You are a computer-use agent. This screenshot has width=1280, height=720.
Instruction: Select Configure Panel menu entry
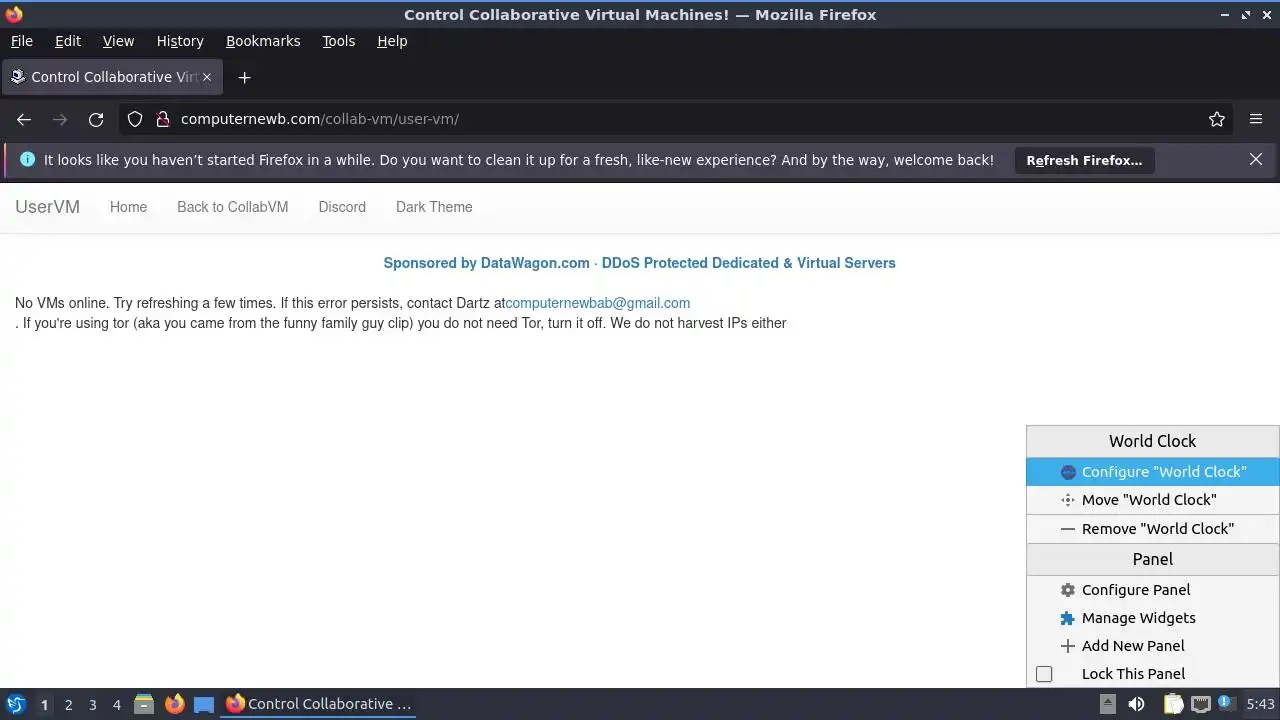click(1153, 590)
